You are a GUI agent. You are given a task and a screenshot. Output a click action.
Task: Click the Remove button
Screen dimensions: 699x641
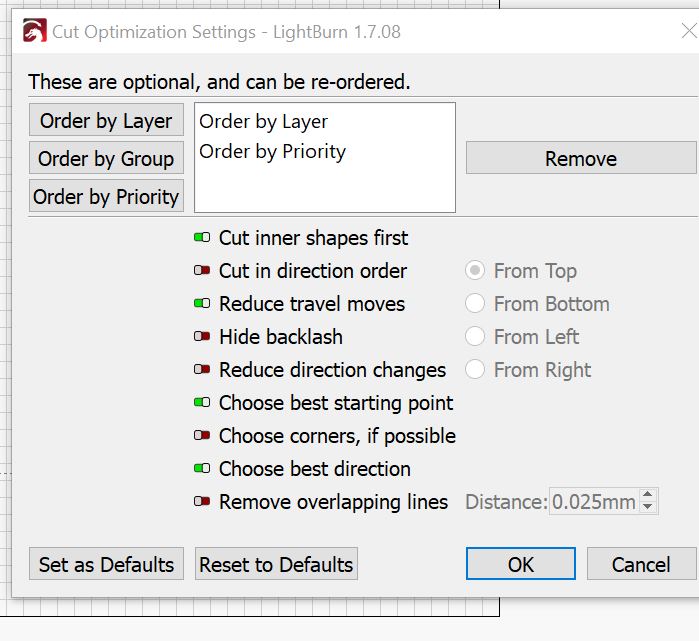click(581, 158)
